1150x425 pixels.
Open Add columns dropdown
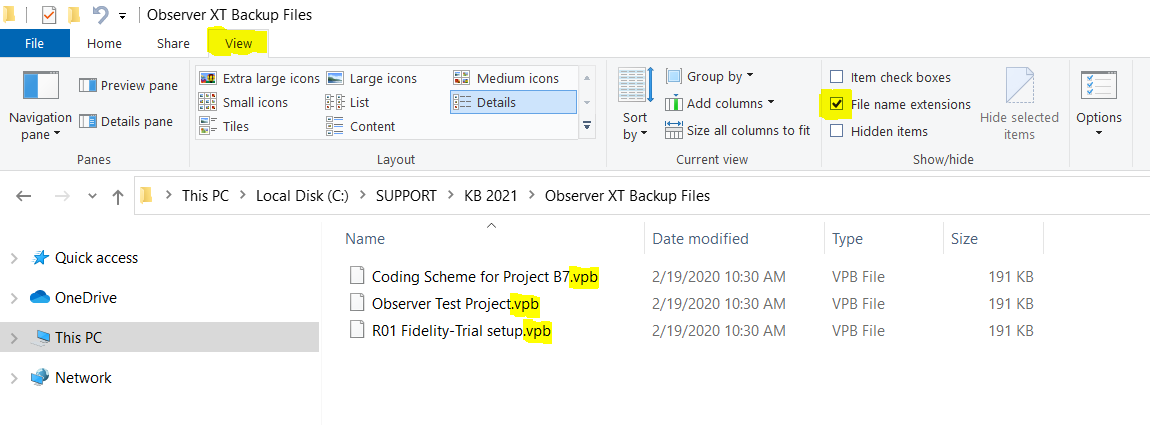(x=719, y=103)
